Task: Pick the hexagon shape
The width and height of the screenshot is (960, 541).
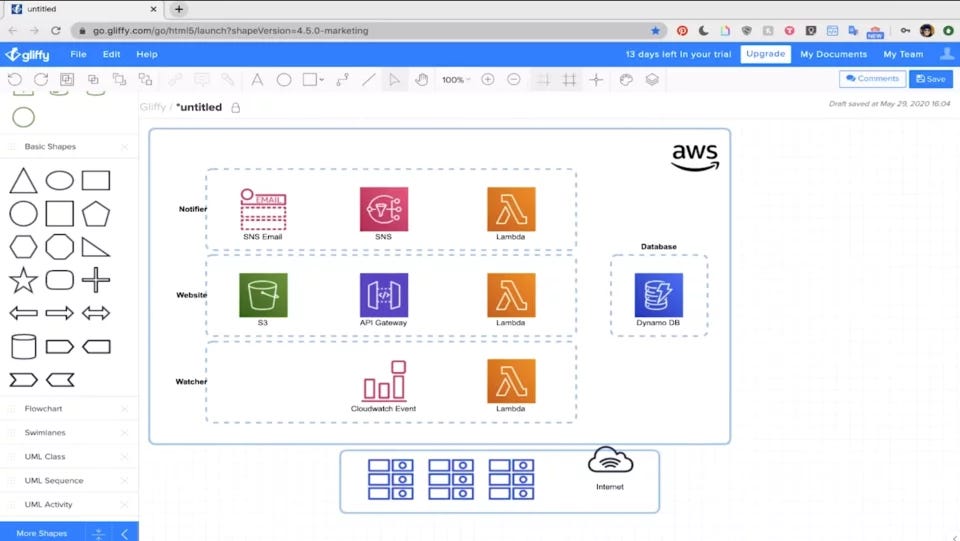Action: tap(23, 247)
